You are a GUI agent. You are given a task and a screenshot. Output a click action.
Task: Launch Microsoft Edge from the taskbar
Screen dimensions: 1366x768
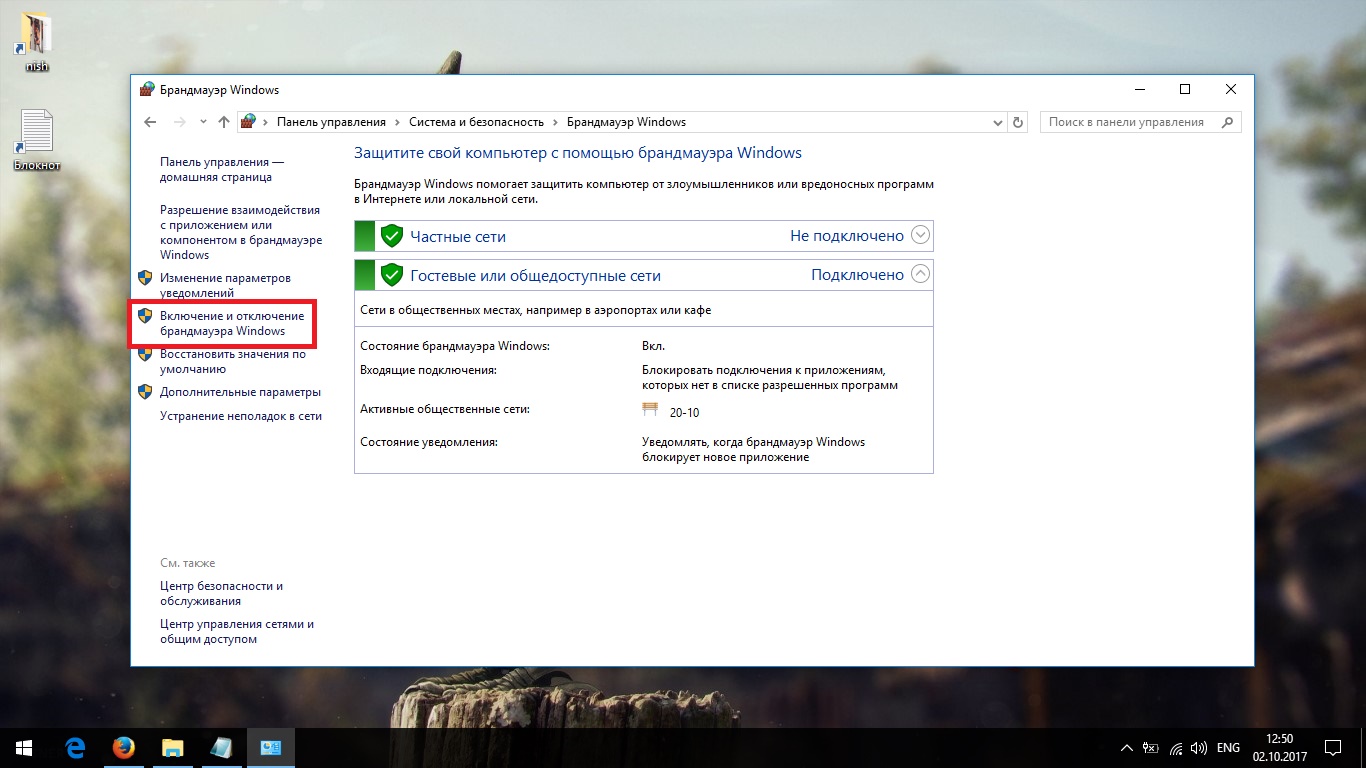point(74,747)
